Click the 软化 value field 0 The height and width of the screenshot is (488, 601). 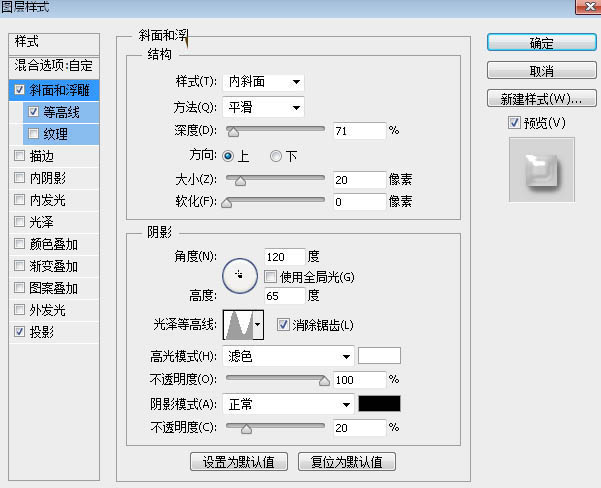click(x=360, y=202)
